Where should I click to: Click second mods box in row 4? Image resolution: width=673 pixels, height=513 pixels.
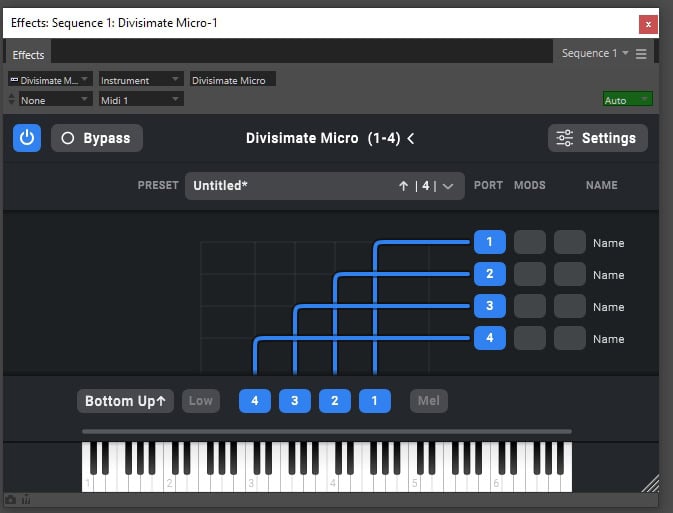tap(570, 338)
